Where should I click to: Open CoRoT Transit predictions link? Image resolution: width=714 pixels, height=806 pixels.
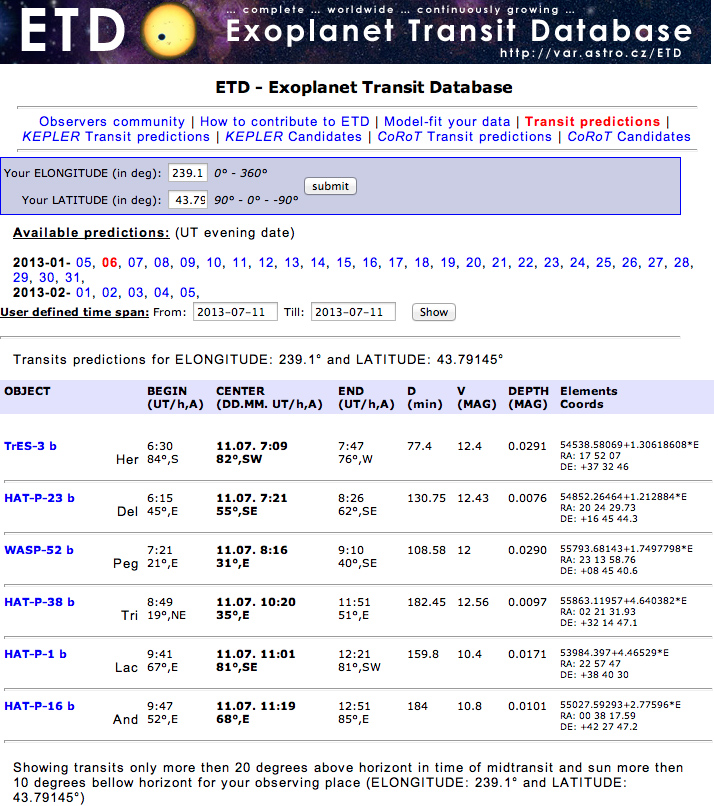[x=464, y=136]
